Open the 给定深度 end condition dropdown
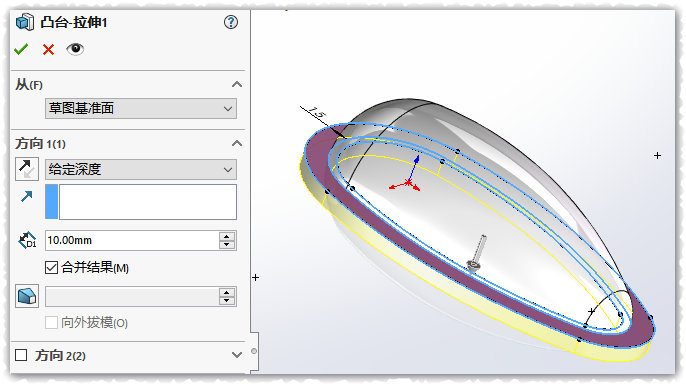The image size is (686, 385). [141, 169]
